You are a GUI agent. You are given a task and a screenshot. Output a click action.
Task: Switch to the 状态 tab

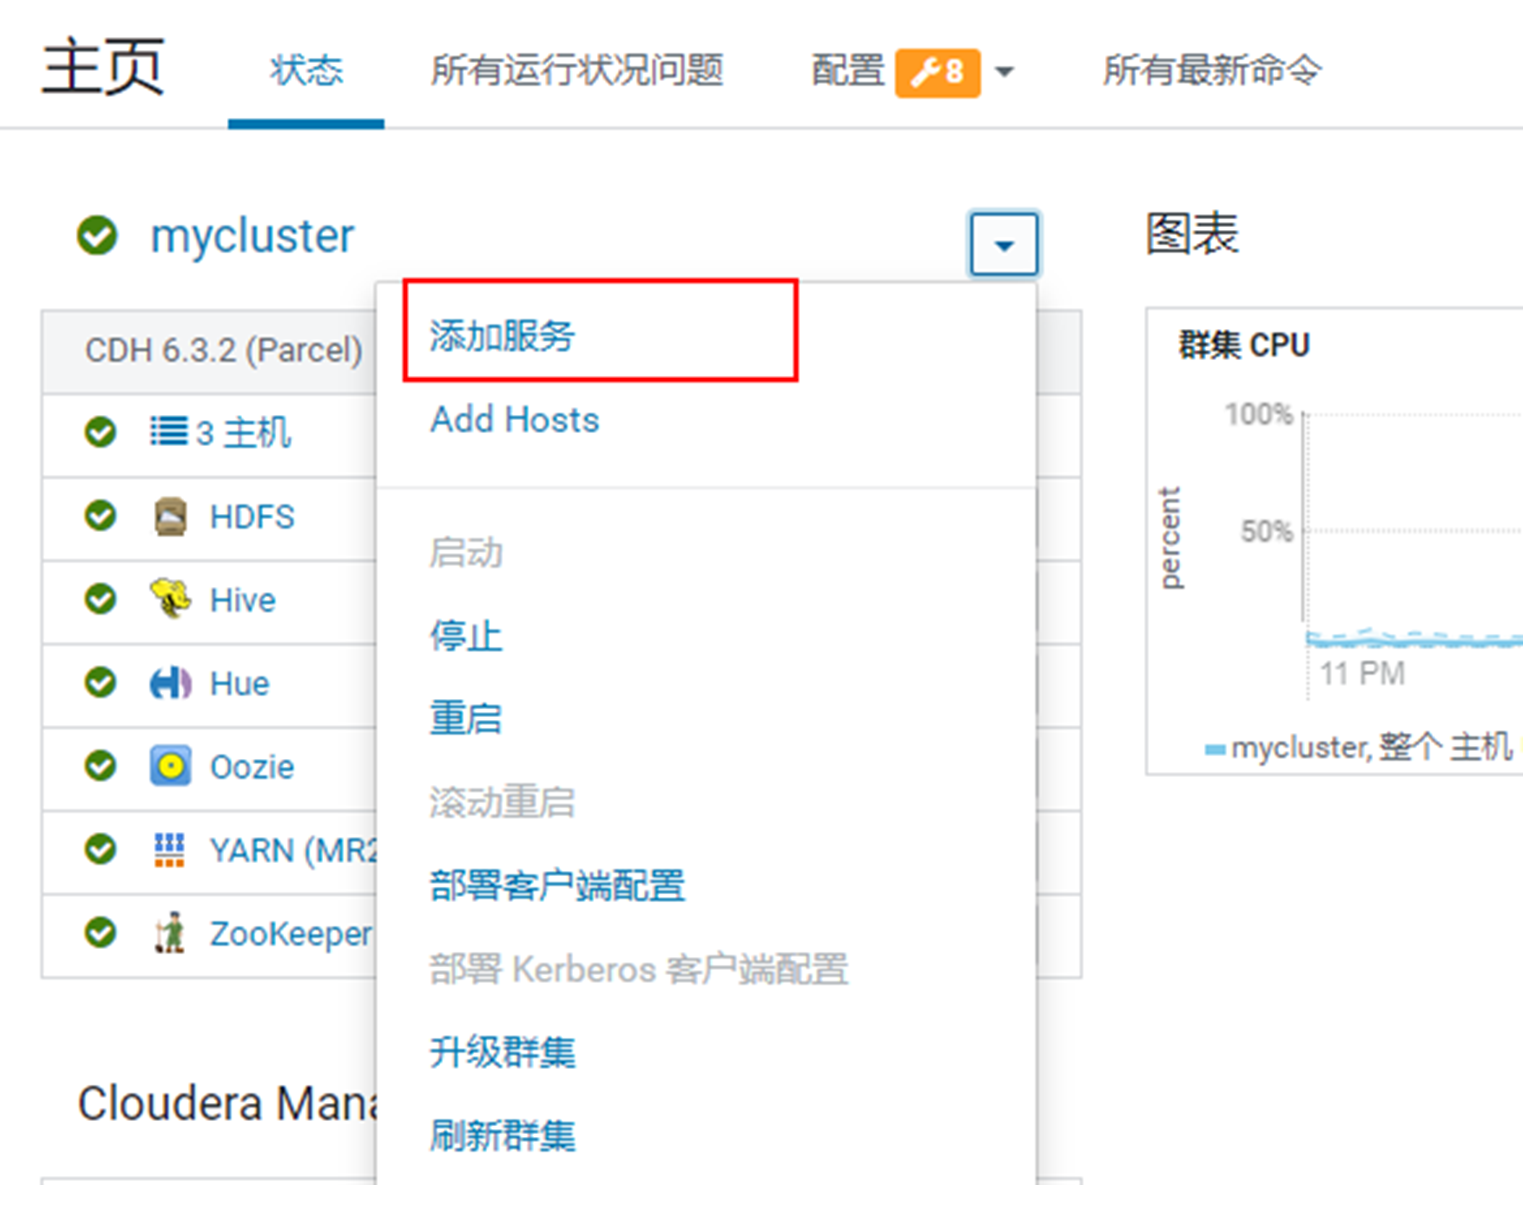coord(306,71)
